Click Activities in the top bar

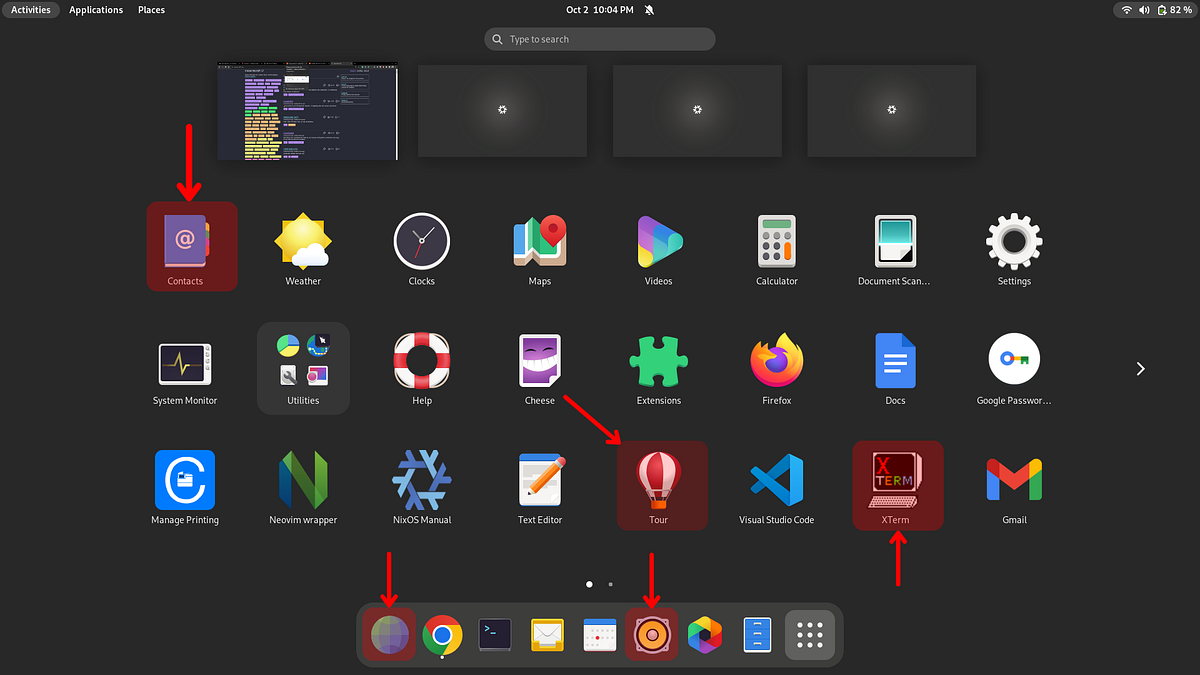tap(30, 9)
